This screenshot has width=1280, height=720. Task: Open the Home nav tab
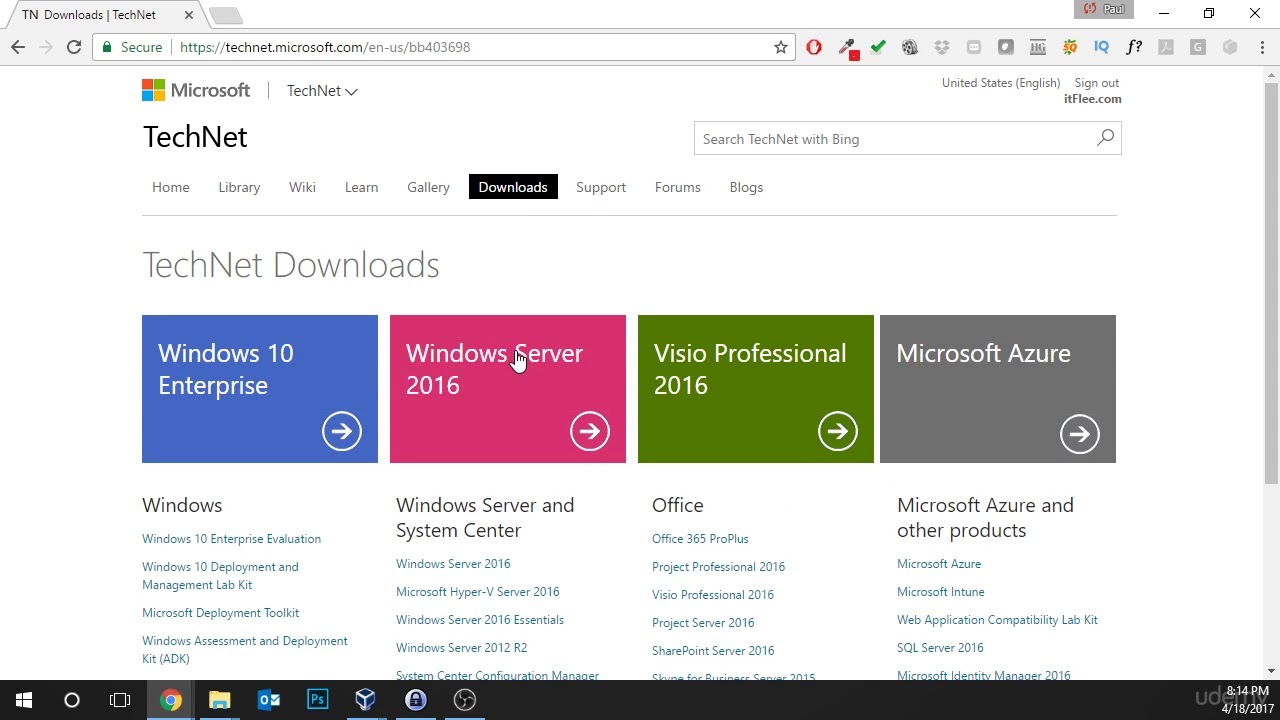tap(171, 187)
